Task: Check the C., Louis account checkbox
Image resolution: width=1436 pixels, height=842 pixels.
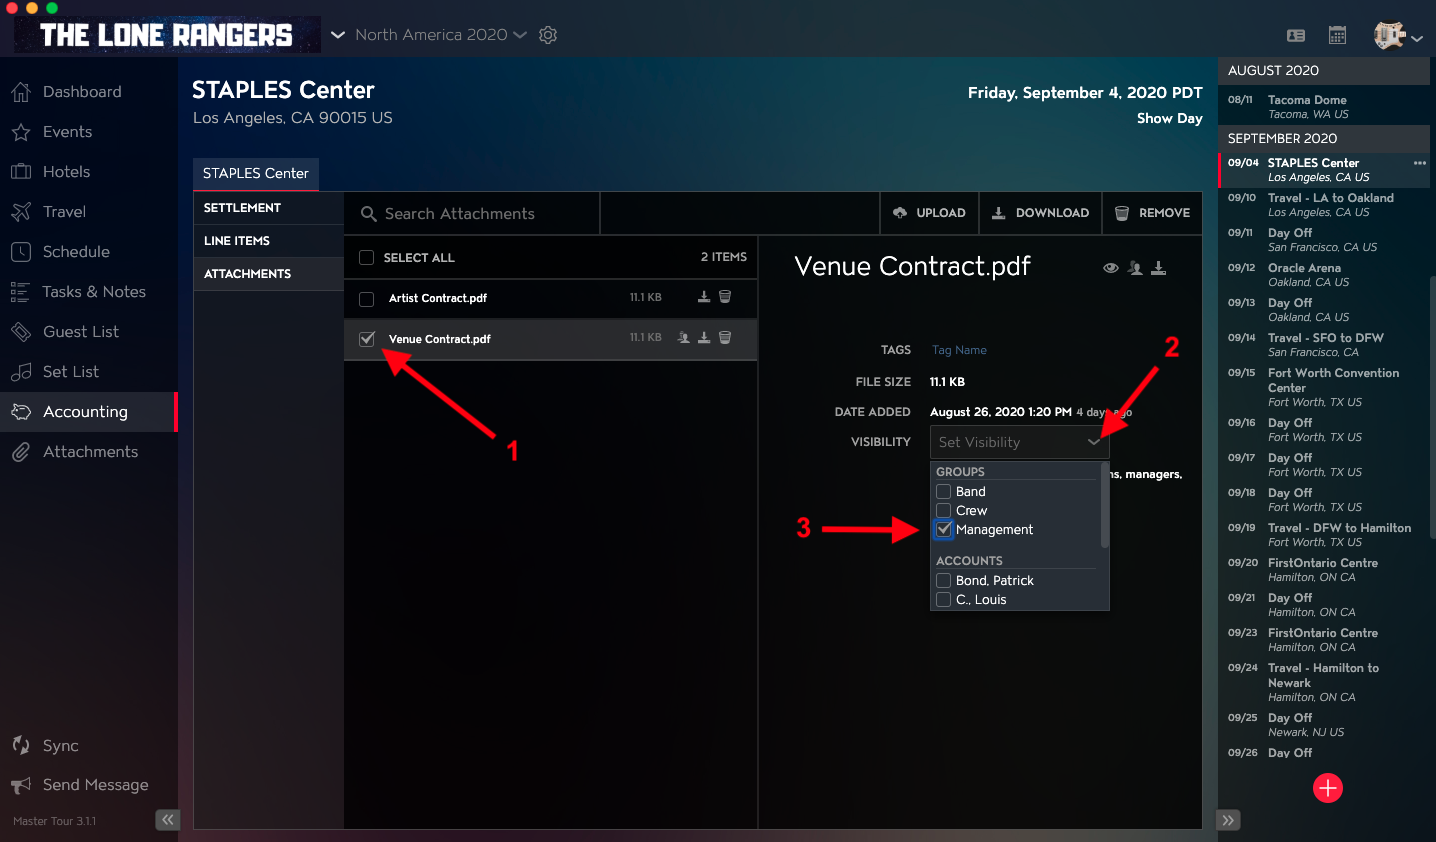Action: (x=943, y=600)
